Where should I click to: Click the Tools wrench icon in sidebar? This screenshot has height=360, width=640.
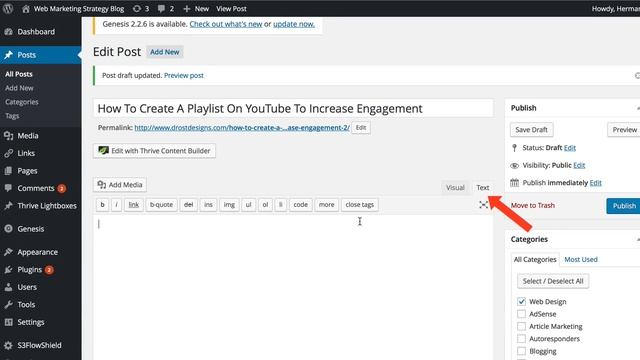[9, 305]
